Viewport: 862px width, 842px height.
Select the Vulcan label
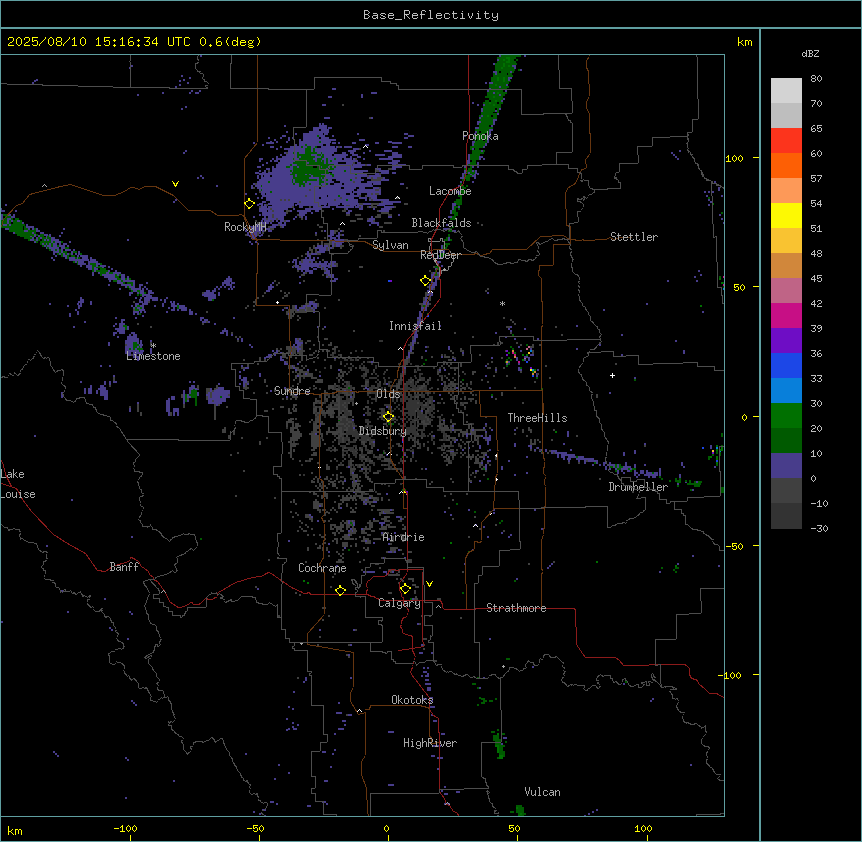[543, 792]
